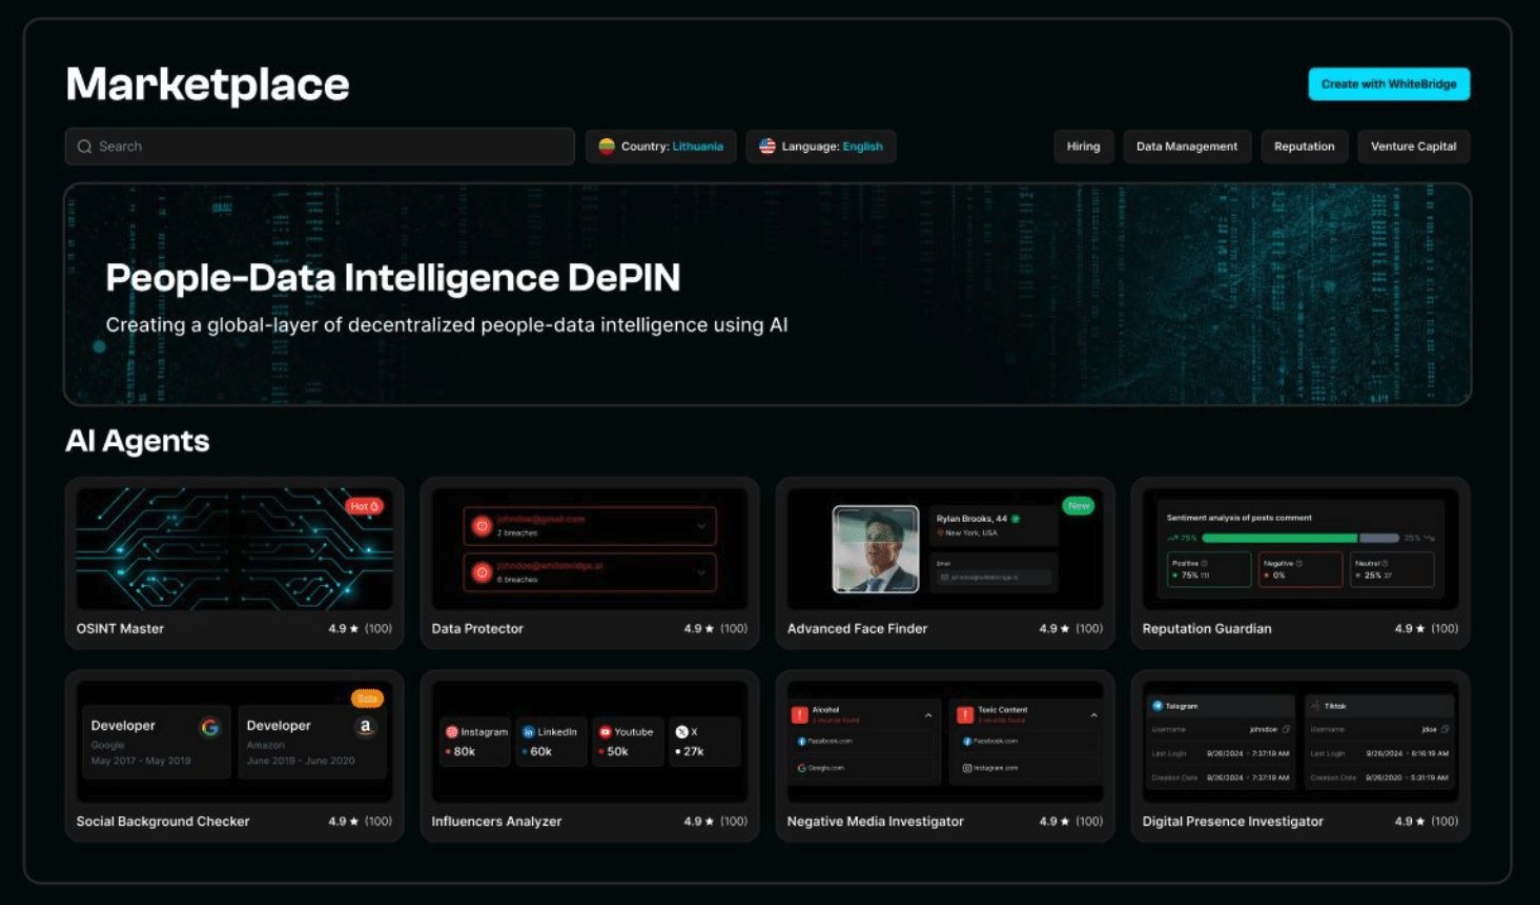Expand the johndoe gmail breach entry
Viewport: 1540px width, 905px height.
coord(701,526)
